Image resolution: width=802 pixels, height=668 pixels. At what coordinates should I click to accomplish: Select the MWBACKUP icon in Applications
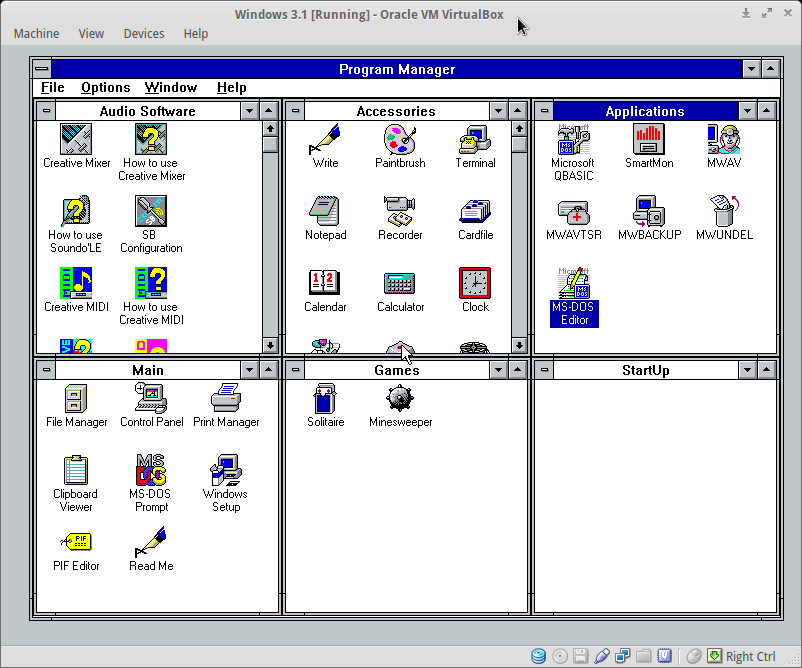click(x=649, y=212)
